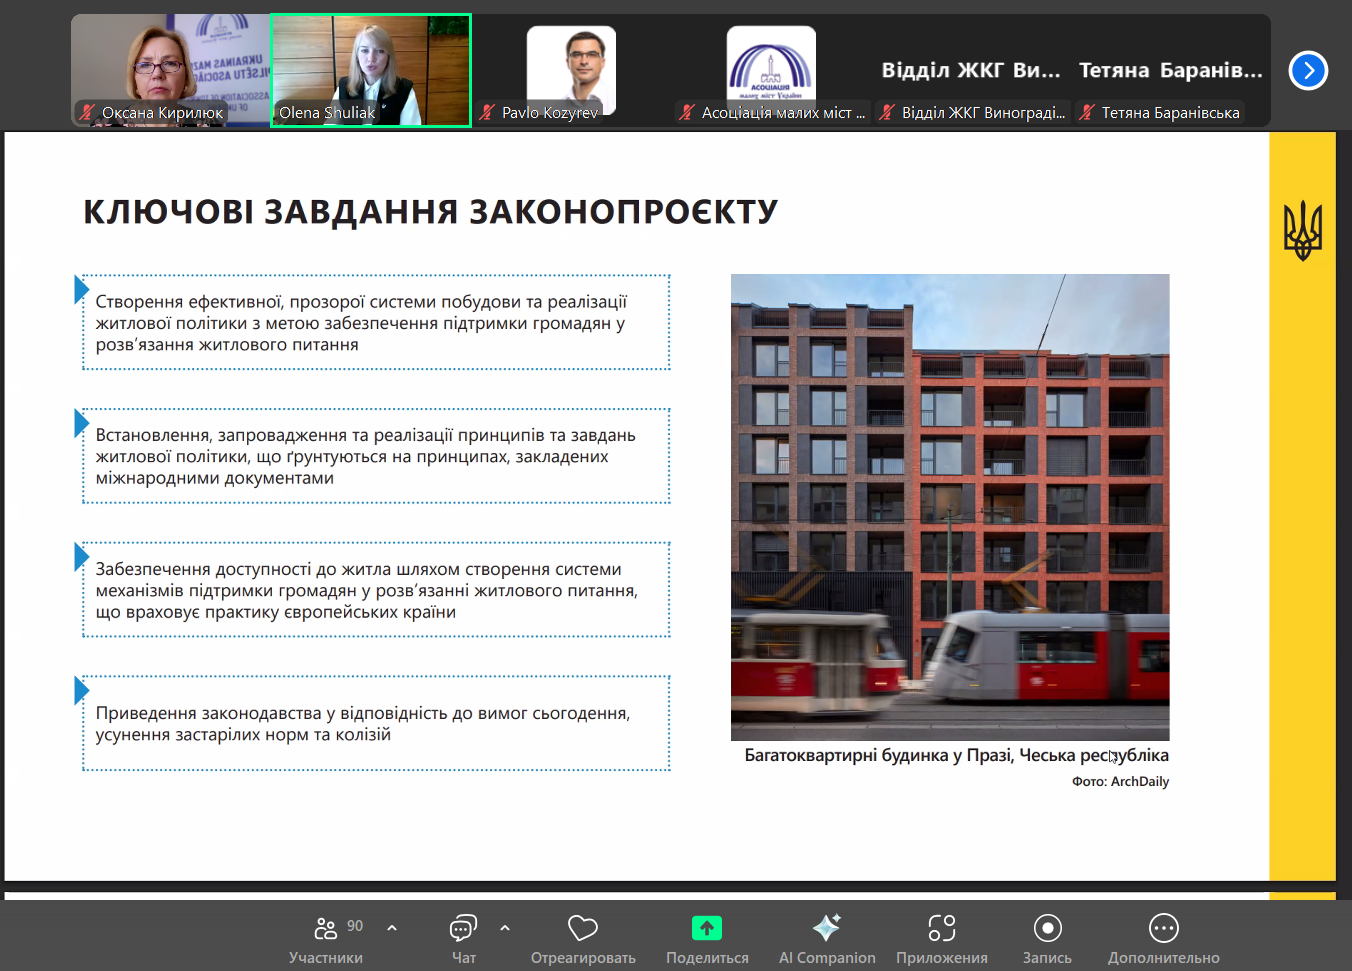Open the Чат chat panel
The width and height of the screenshot is (1352, 971).
463,940
